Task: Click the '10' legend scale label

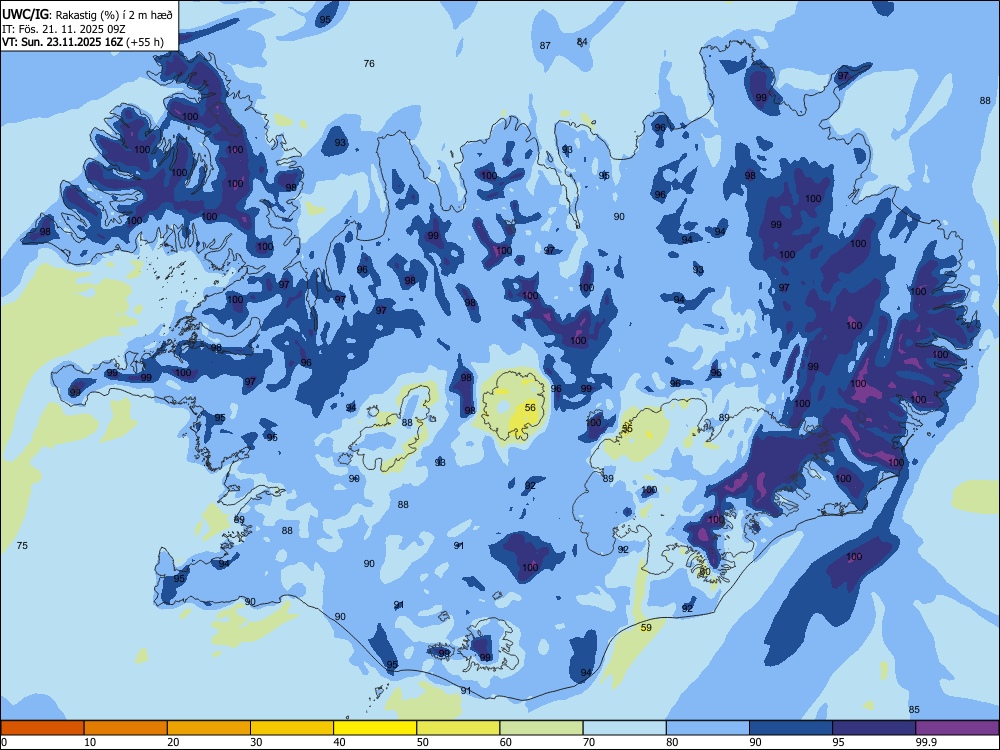Action: click(x=90, y=742)
